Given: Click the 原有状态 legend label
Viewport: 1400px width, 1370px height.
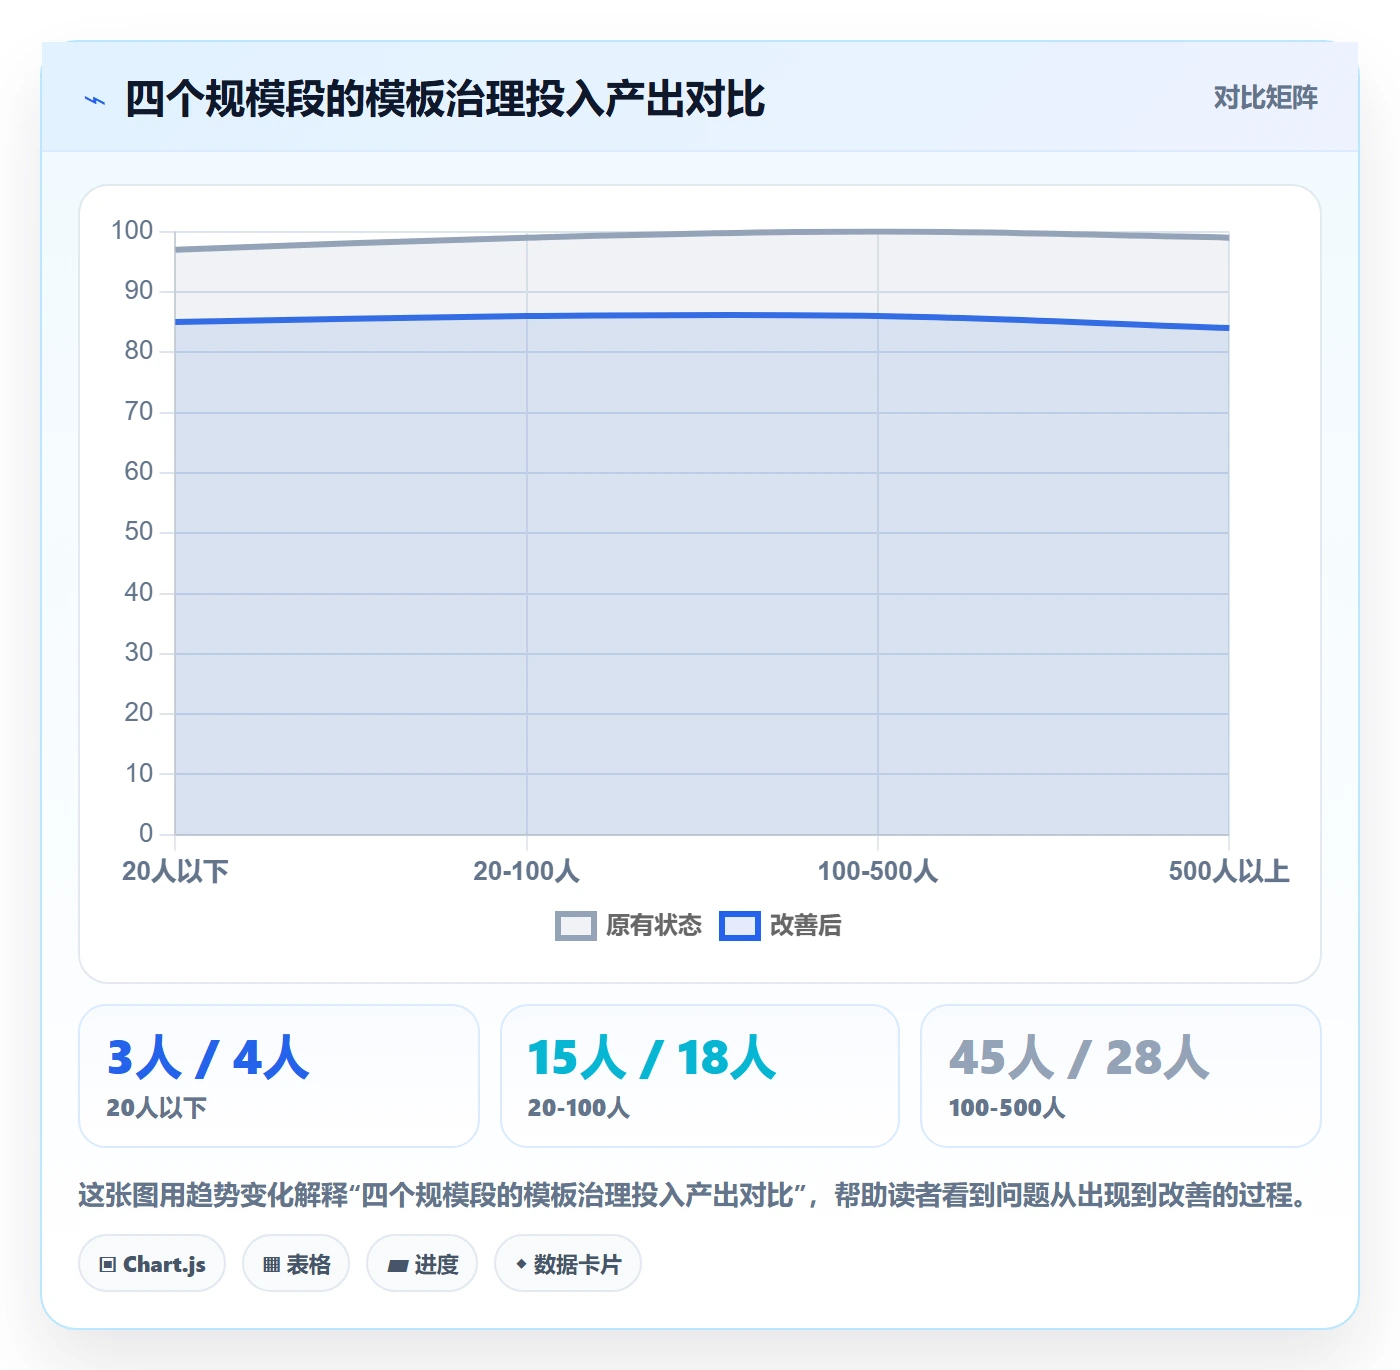Looking at the screenshot, I should pyautogui.click(x=654, y=926).
